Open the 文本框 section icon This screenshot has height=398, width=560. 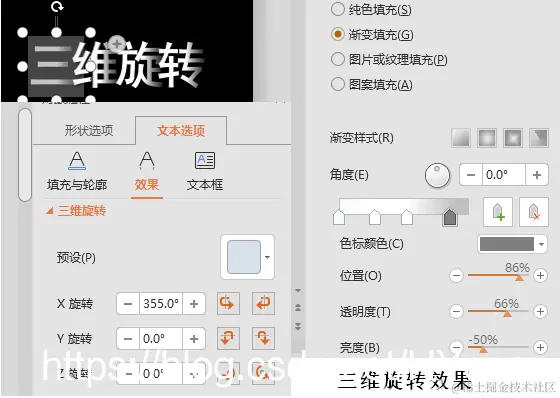point(205,171)
